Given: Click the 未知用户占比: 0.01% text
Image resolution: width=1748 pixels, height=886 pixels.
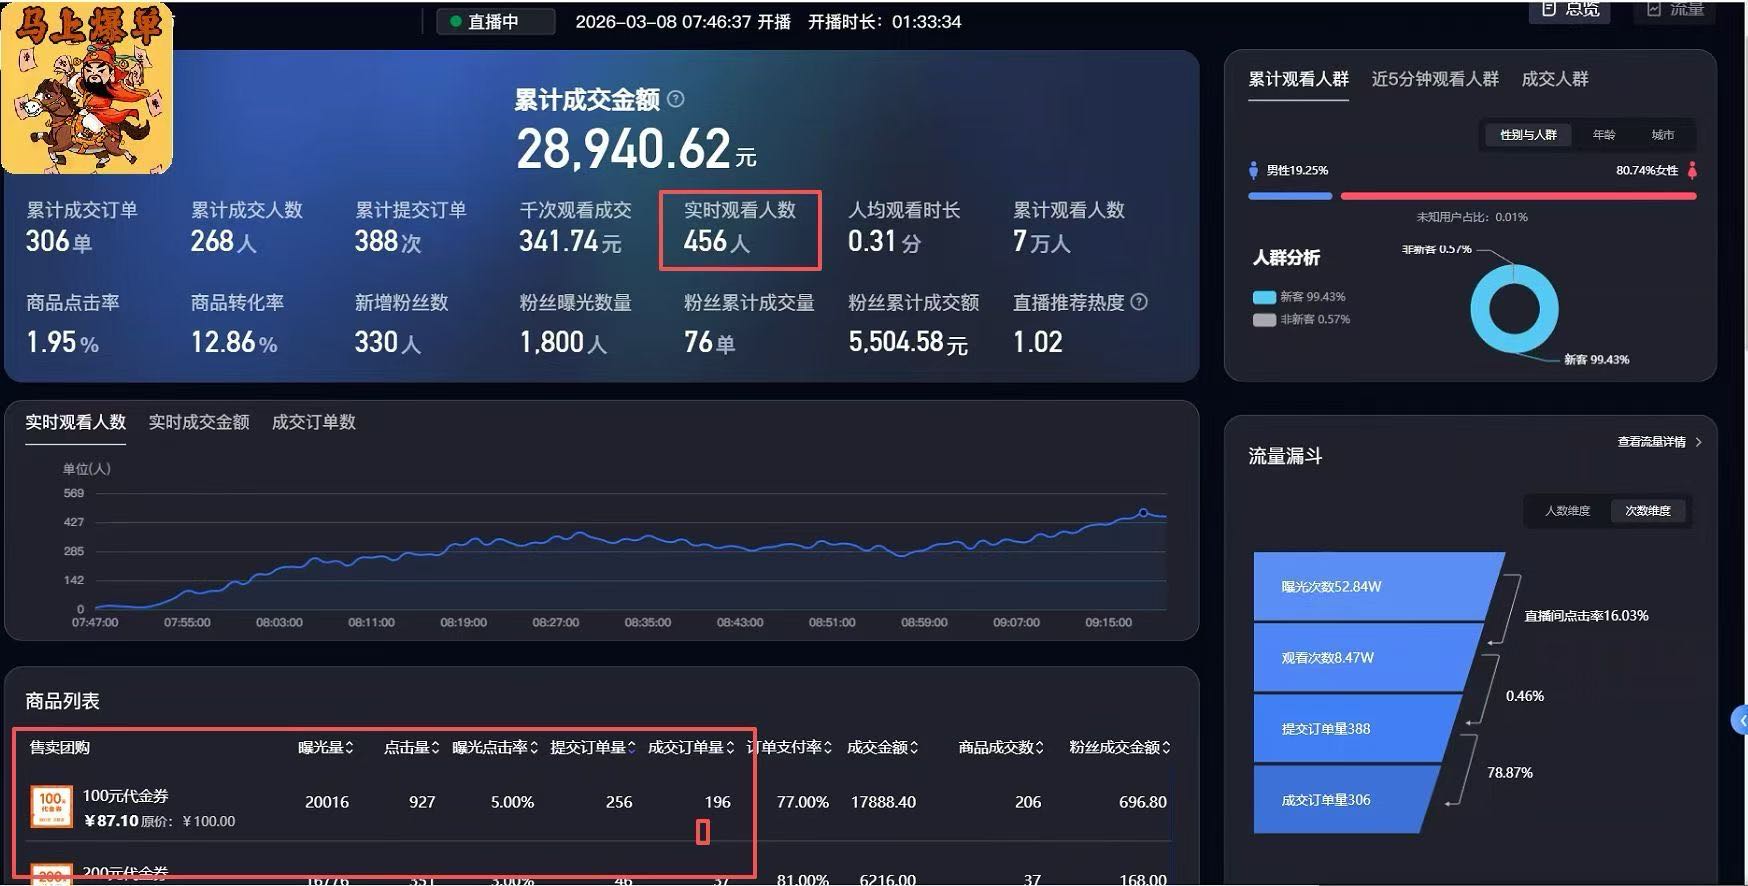Looking at the screenshot, I should pos(1472,217).
